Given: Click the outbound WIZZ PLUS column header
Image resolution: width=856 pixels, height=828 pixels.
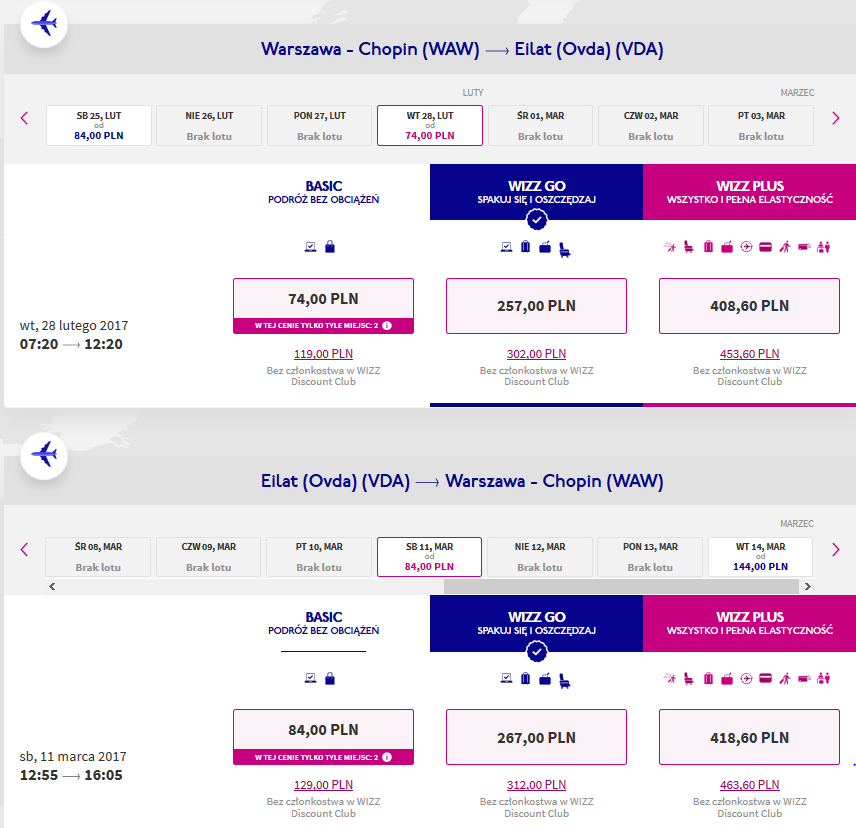Looking at the screenshot, I should click(750, 192).
